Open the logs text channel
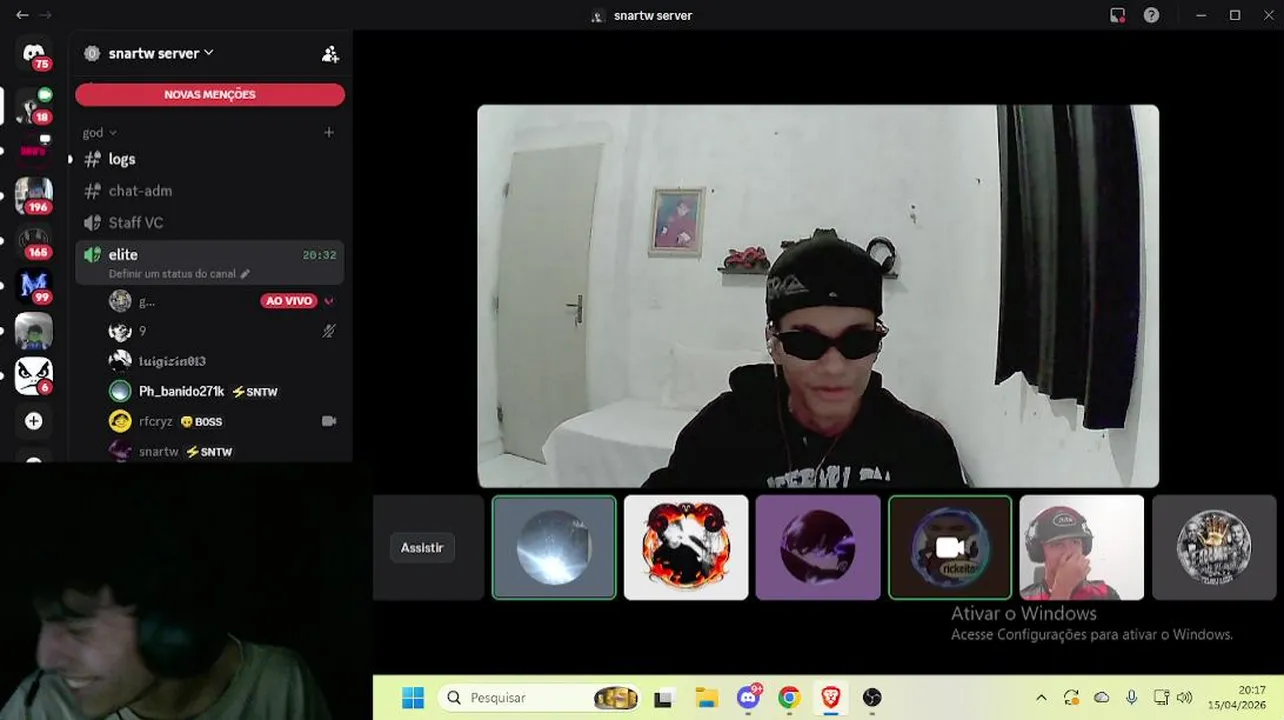This screenshot has width=1284, height=720. pyautogui.click(x=210, y=159)
